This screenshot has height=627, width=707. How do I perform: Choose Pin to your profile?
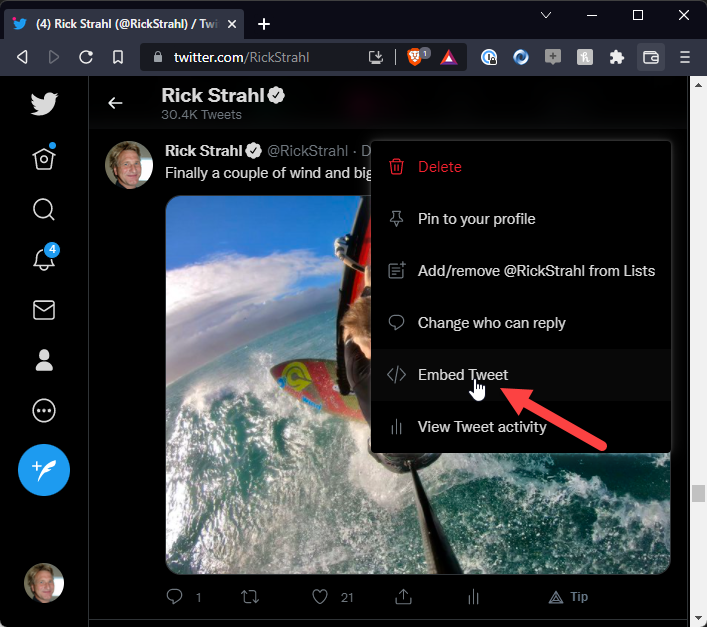pyautogui.click(x=521, y=219)
